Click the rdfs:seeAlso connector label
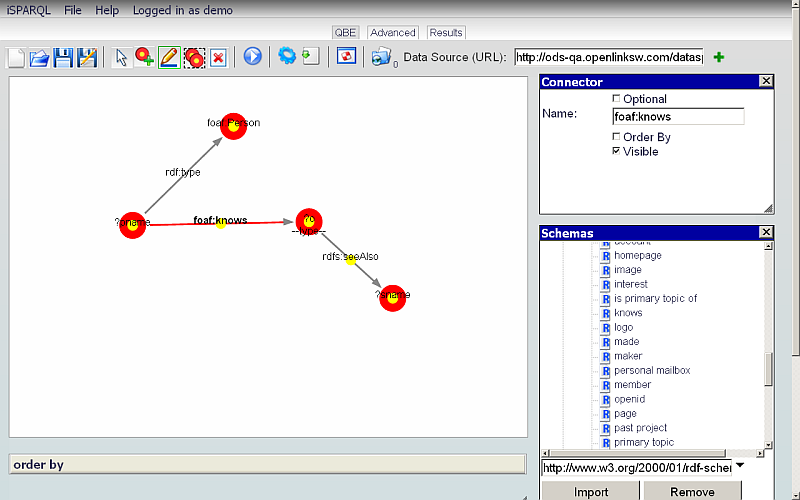Viewport: 800px width, 500px height. pos(351,256)
